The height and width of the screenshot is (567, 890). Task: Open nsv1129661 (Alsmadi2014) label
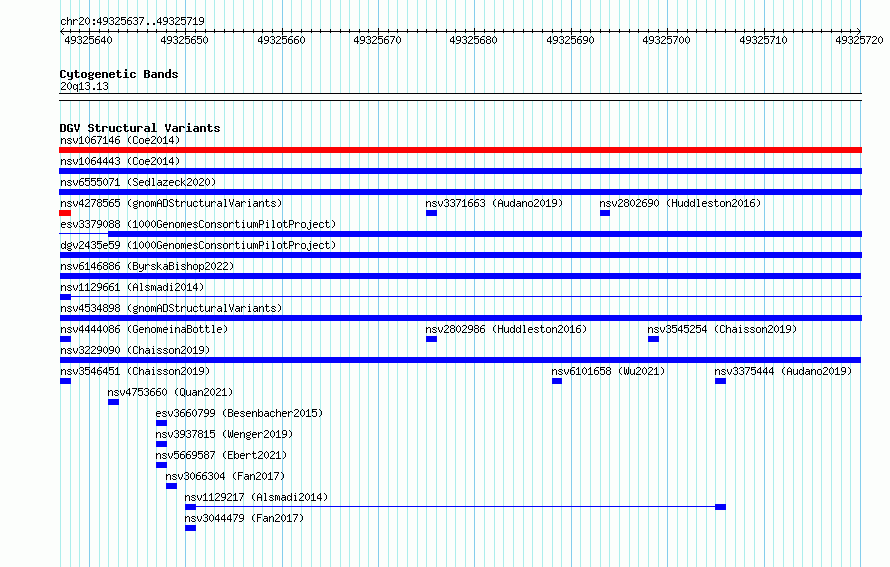click(x=132, y=287)
